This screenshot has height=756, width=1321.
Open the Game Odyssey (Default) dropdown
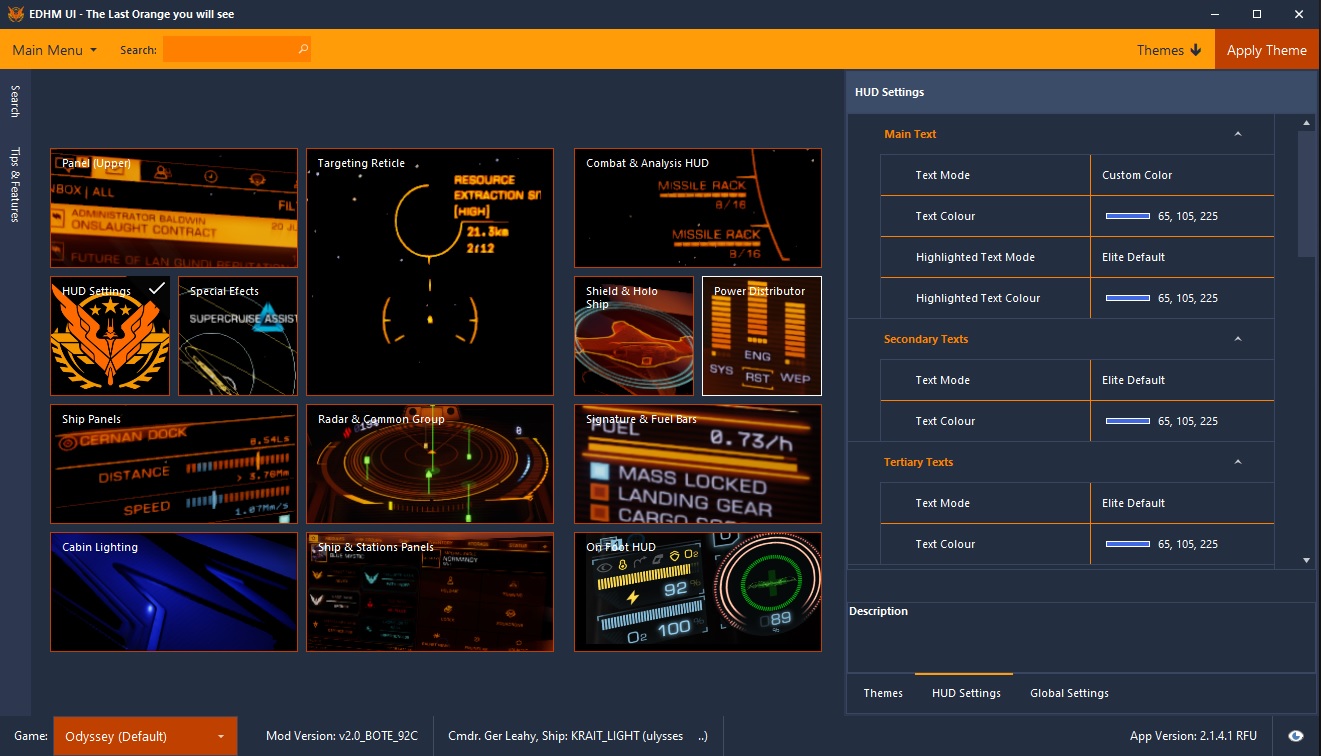click(145, 736)
